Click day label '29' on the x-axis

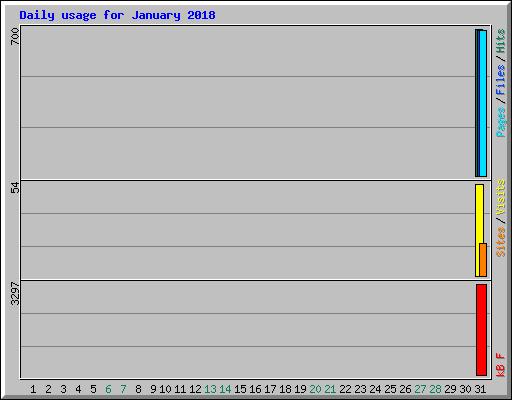(450, 389)
